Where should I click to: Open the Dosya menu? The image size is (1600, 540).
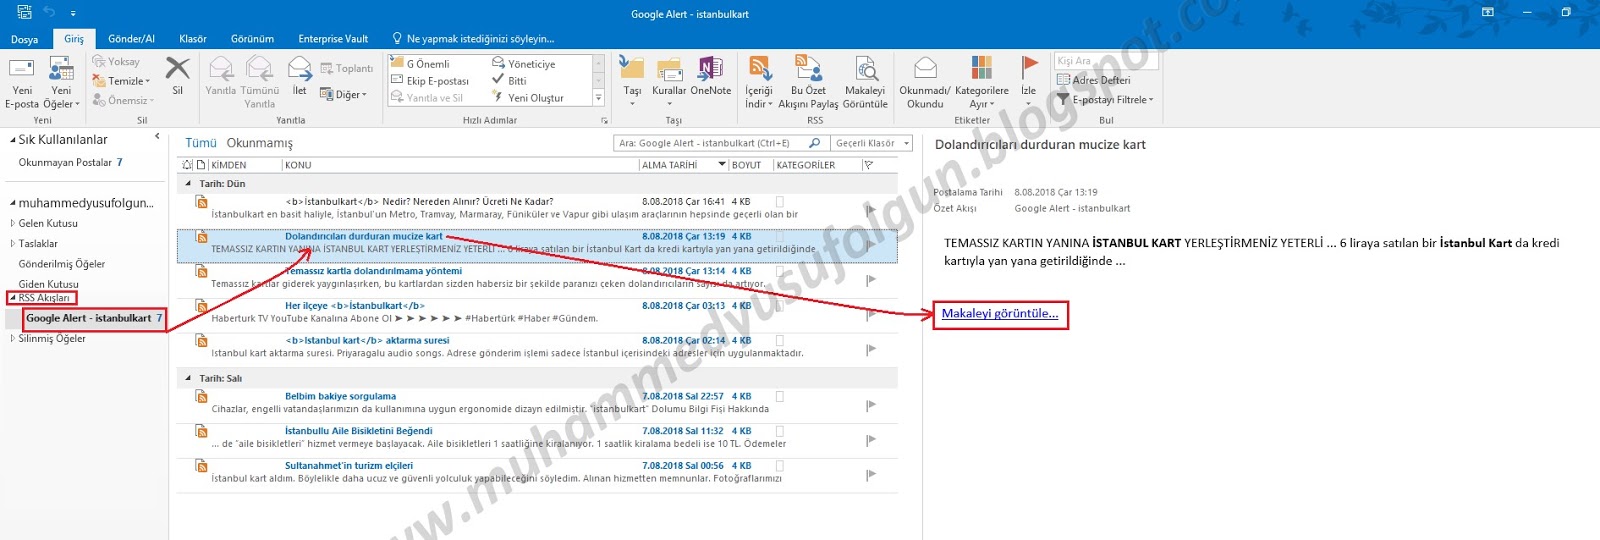tap(25, 39)
